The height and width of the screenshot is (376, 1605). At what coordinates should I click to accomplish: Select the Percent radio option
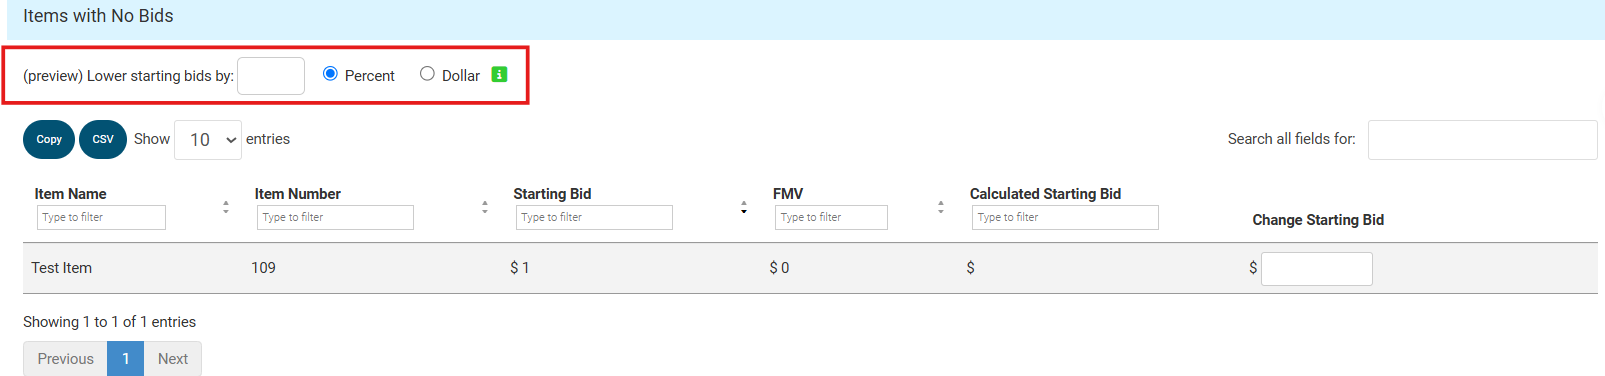click(x=330, y=73)
